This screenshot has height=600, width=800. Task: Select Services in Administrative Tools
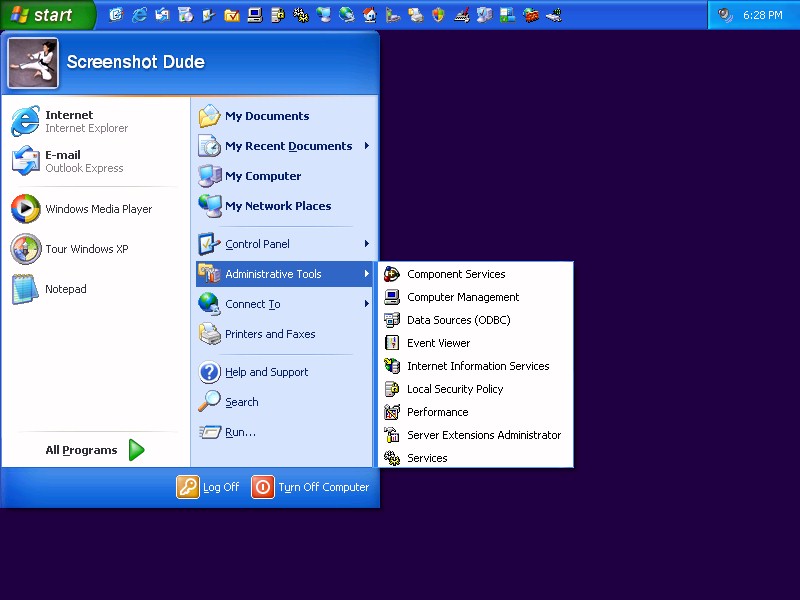[x=427, y=458]
